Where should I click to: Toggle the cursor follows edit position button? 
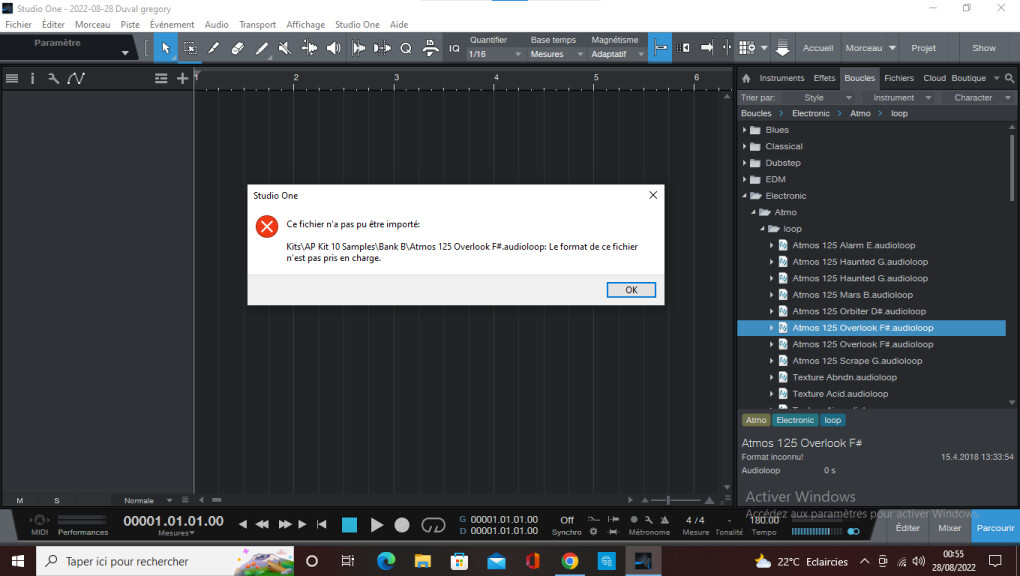(727, 48)
